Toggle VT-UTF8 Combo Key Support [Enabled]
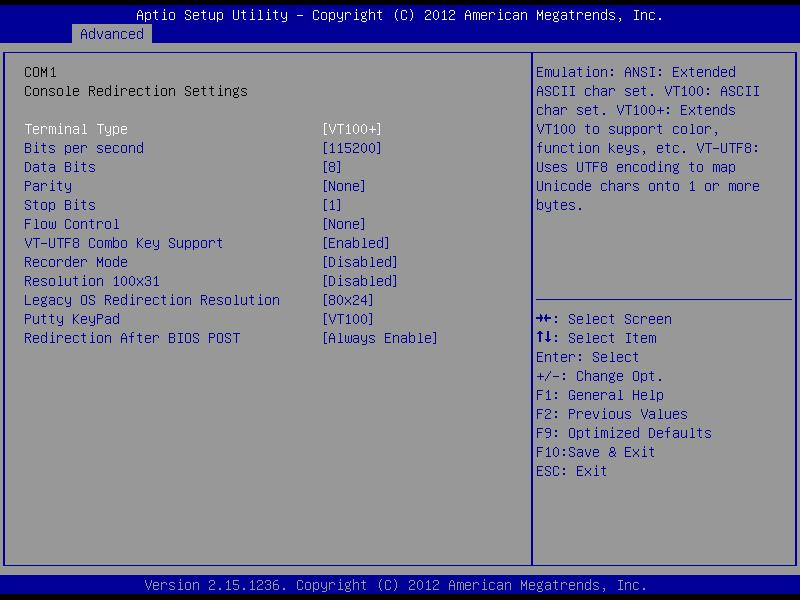Viewport: 800px width, 600px height. [355, 243]
